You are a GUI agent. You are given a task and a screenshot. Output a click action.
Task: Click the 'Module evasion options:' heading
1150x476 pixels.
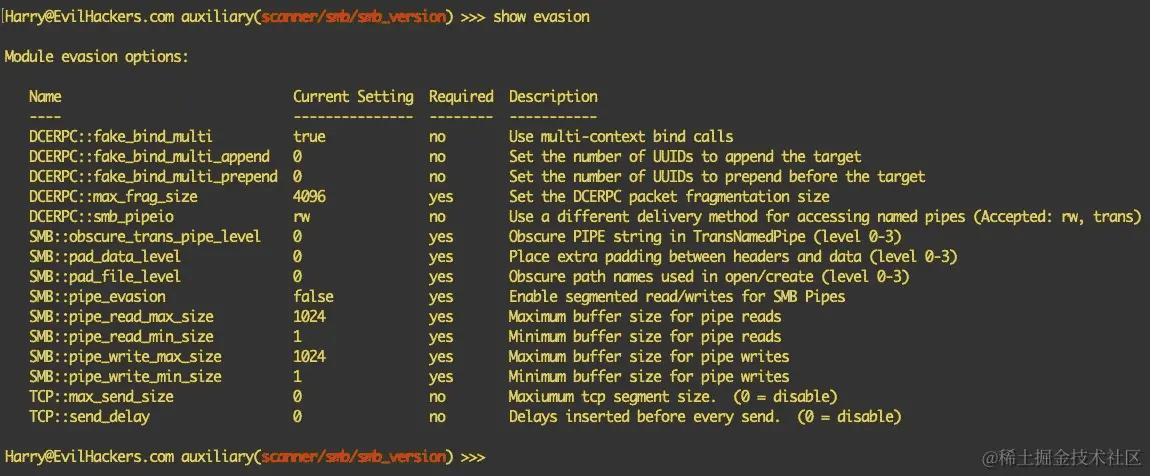point(96,56)
